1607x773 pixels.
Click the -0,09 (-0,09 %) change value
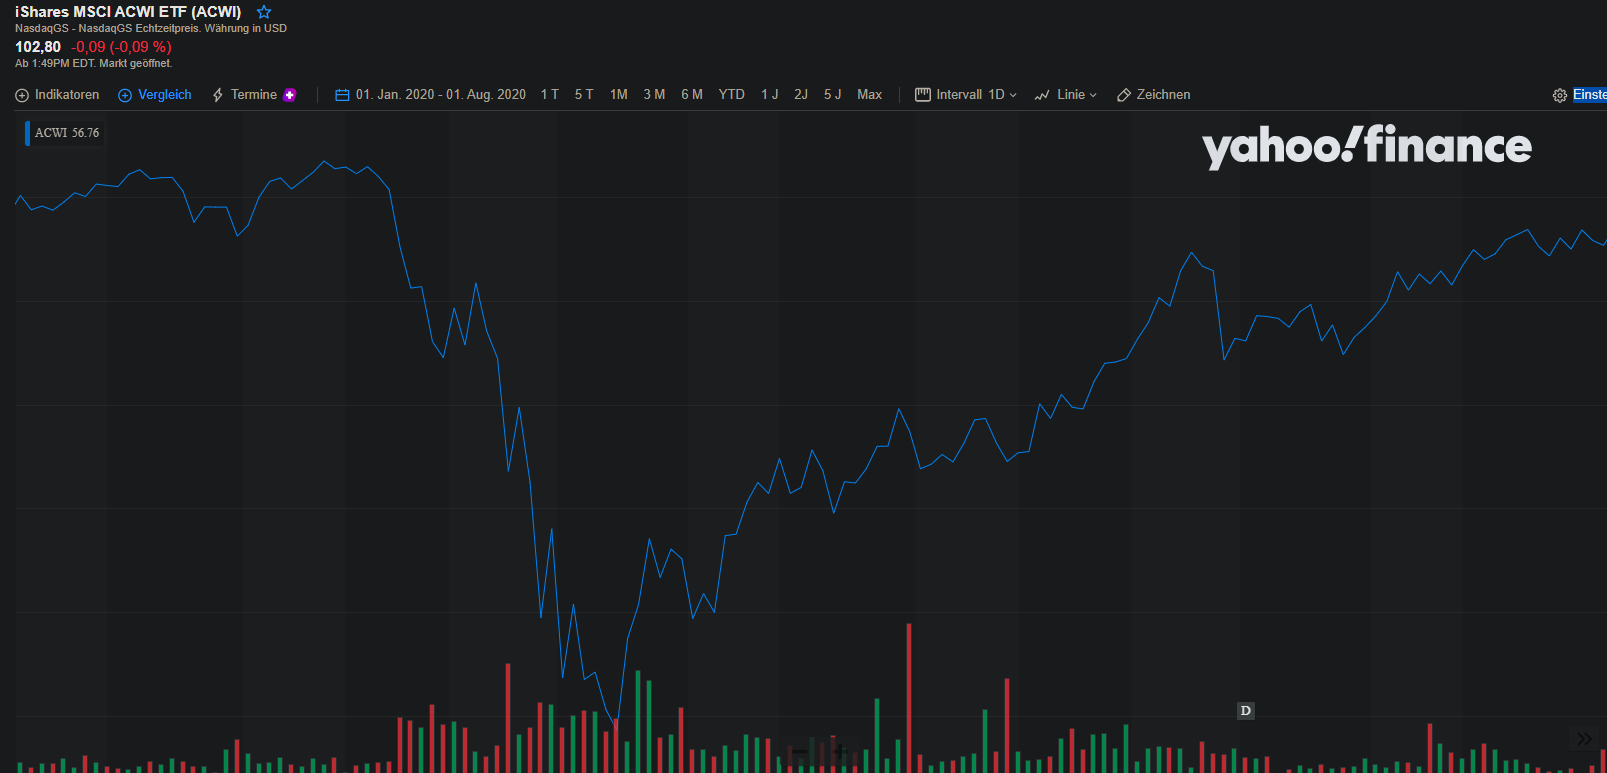(121, 47)
